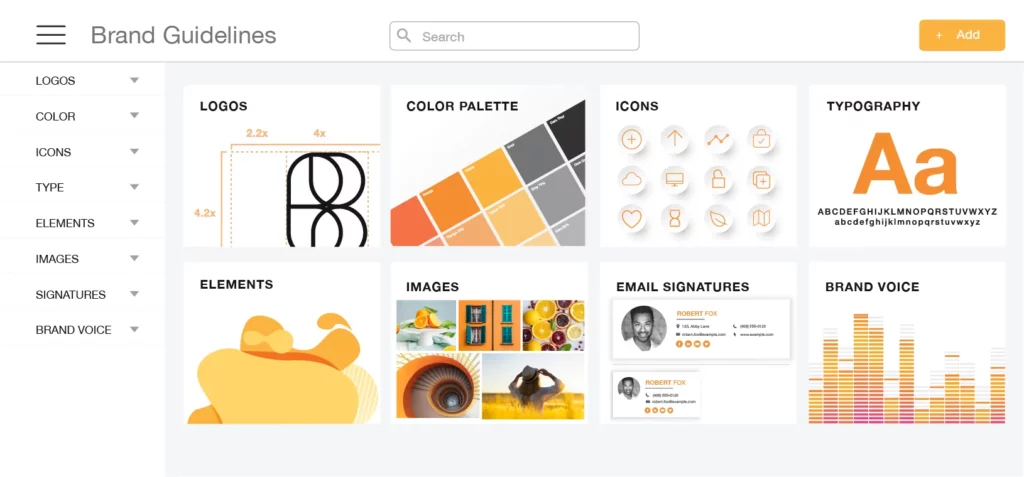Image resolution: width=1024 pixels, height=477 pixels.
Task: Click the cloud icon
Action: click(632, 178)
